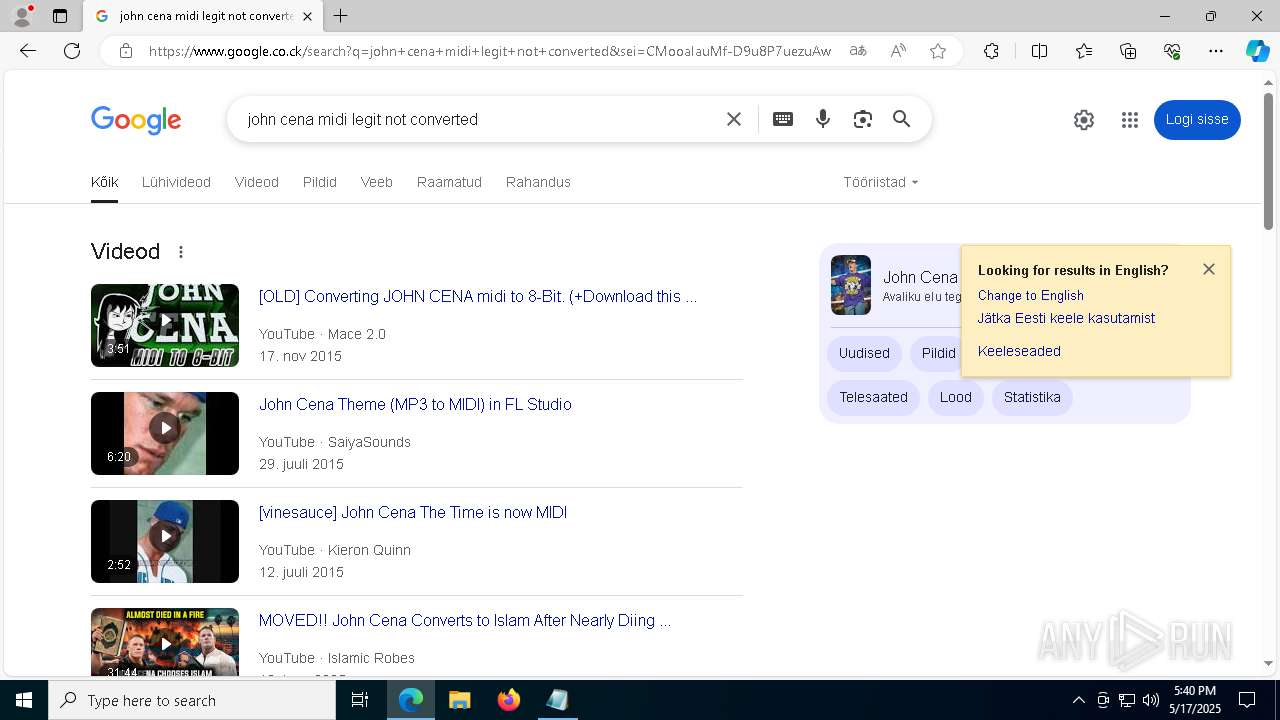The image size is (1280, 720).
Task: View site information lock icon
Action: coord(126,51)
